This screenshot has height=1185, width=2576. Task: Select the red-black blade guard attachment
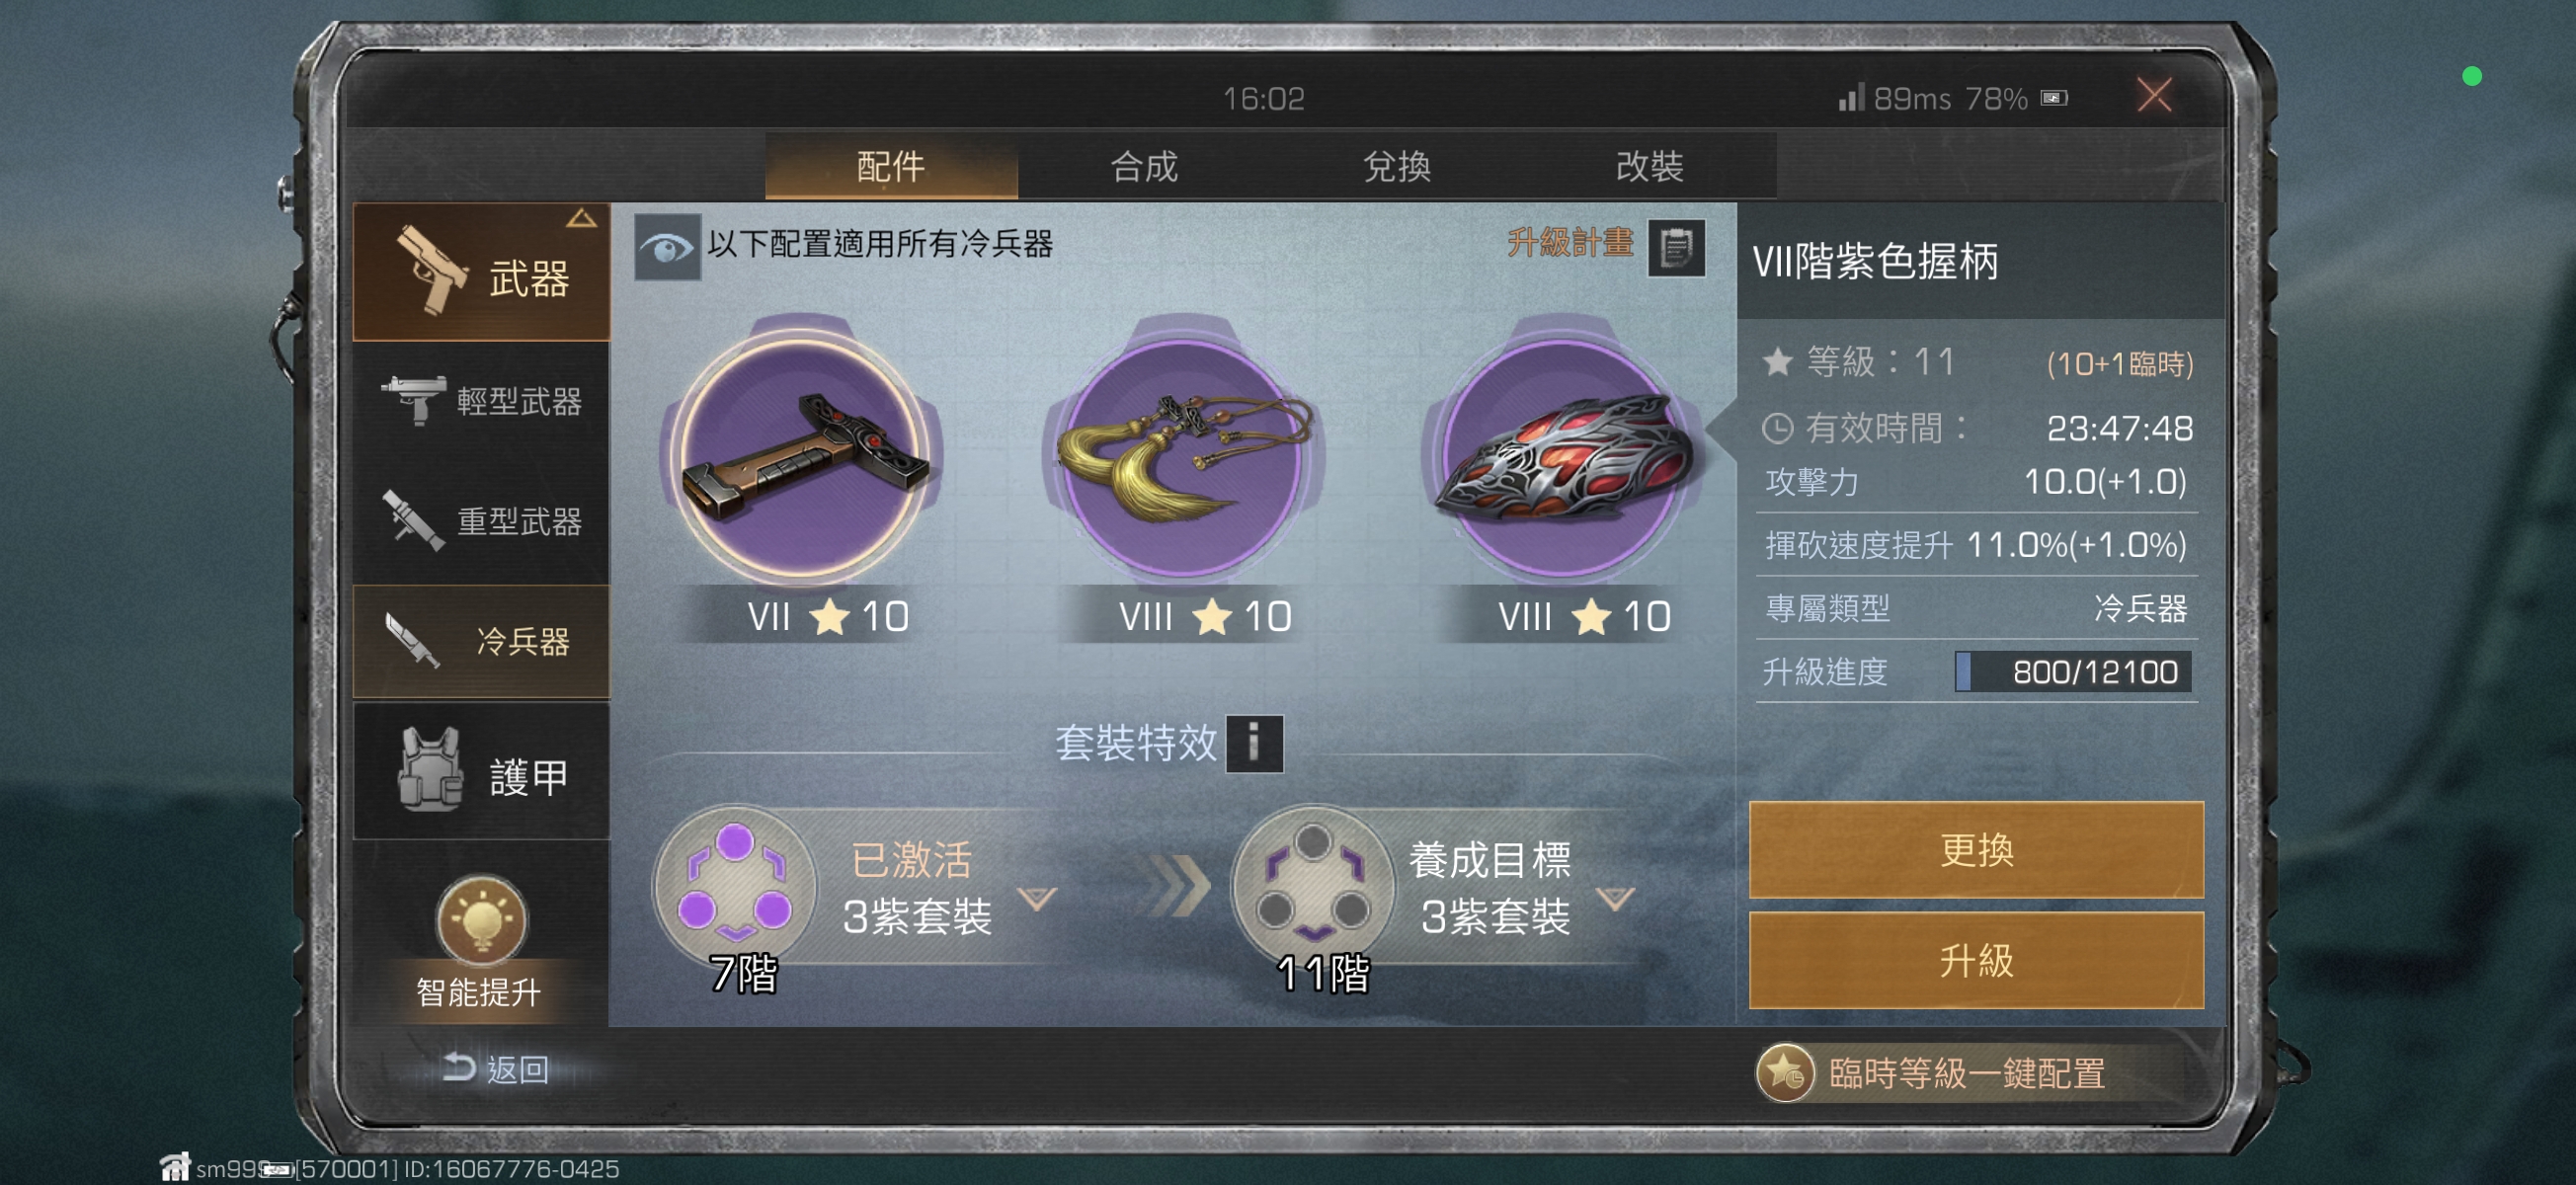click(1562, 455)
